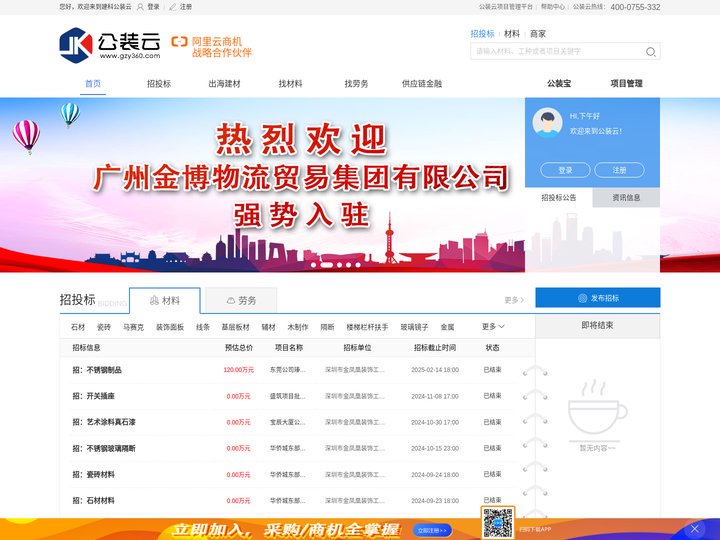720x540 pixels.
Task: Open 找材料 in main navigation
Action: (x=290, y=84)
